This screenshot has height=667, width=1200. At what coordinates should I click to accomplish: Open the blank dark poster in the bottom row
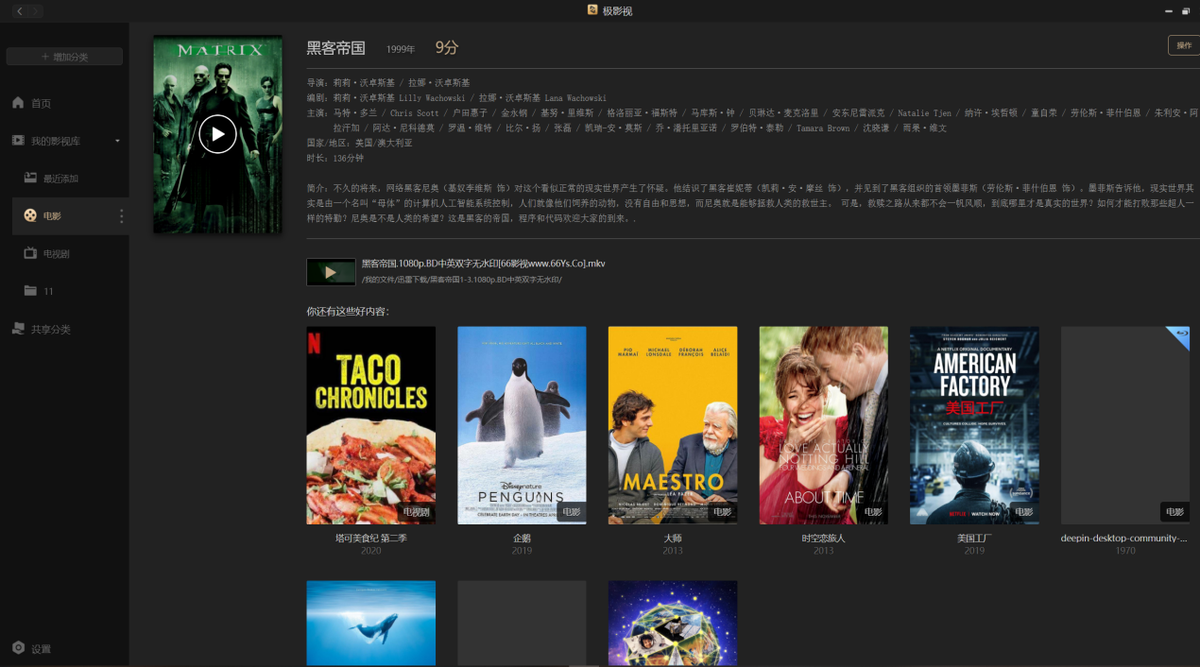522,623
